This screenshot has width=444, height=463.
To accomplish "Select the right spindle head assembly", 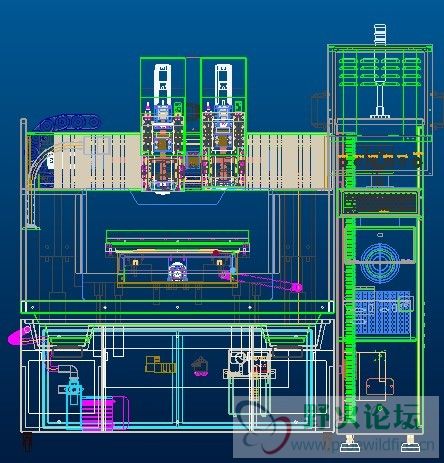I will click(223, 127).
